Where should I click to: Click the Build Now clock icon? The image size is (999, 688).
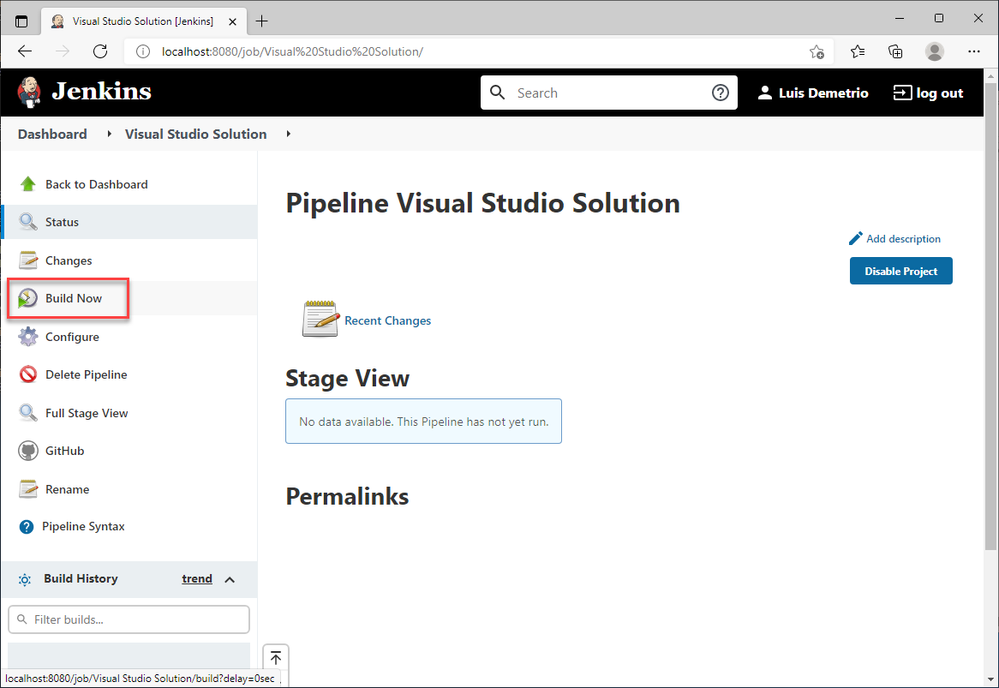[x=27, y=298]
